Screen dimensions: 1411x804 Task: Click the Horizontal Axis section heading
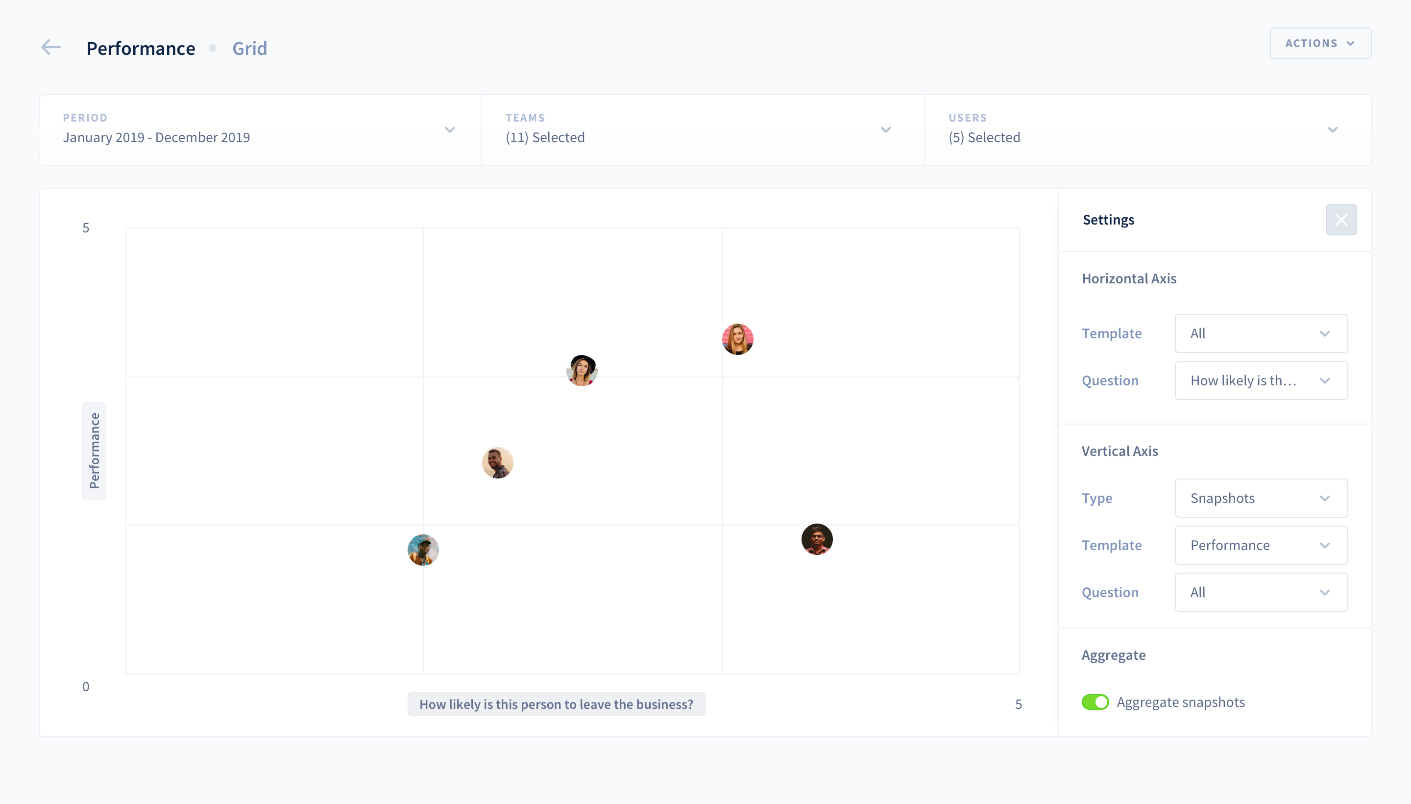click(1129, 278)
